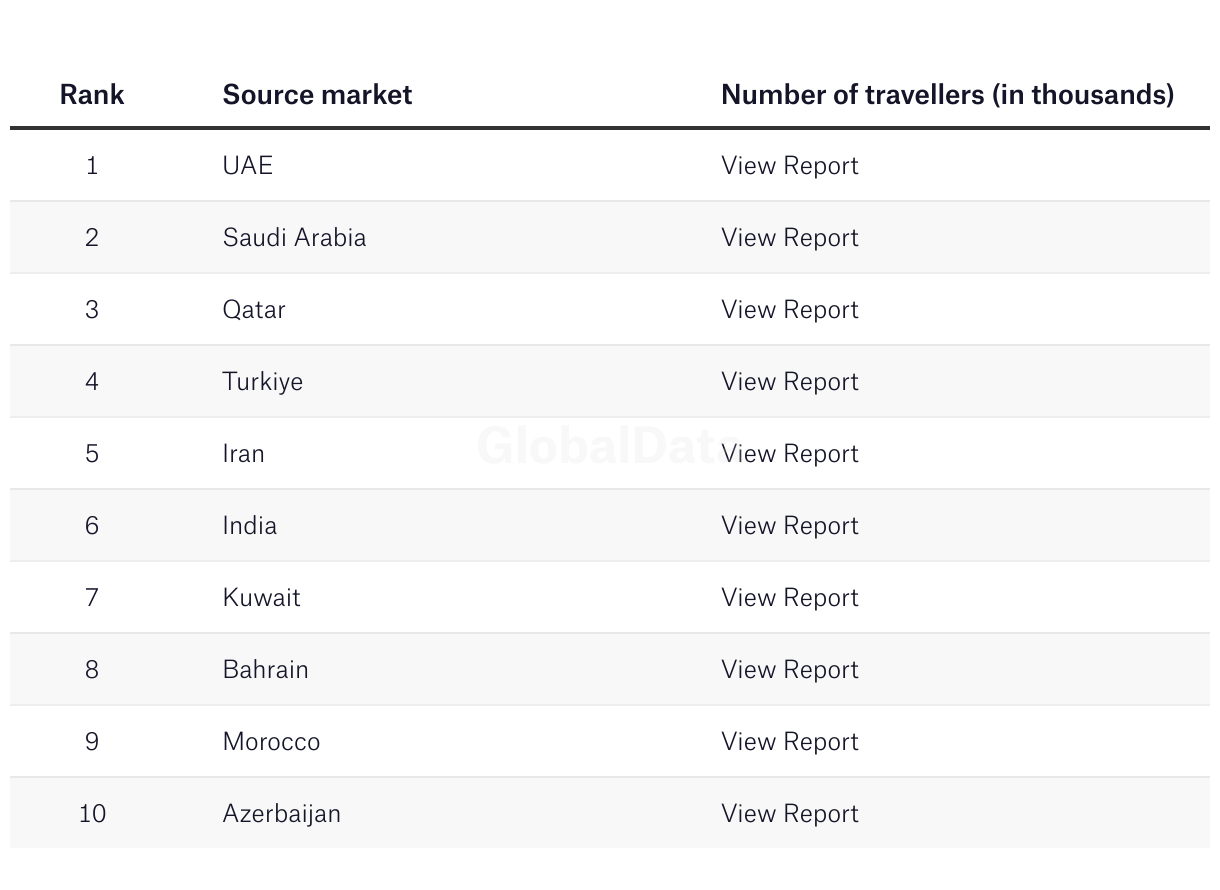1220x890 pixels.
Task: Click the Number of travellers column header
Action: click(947, 95)
